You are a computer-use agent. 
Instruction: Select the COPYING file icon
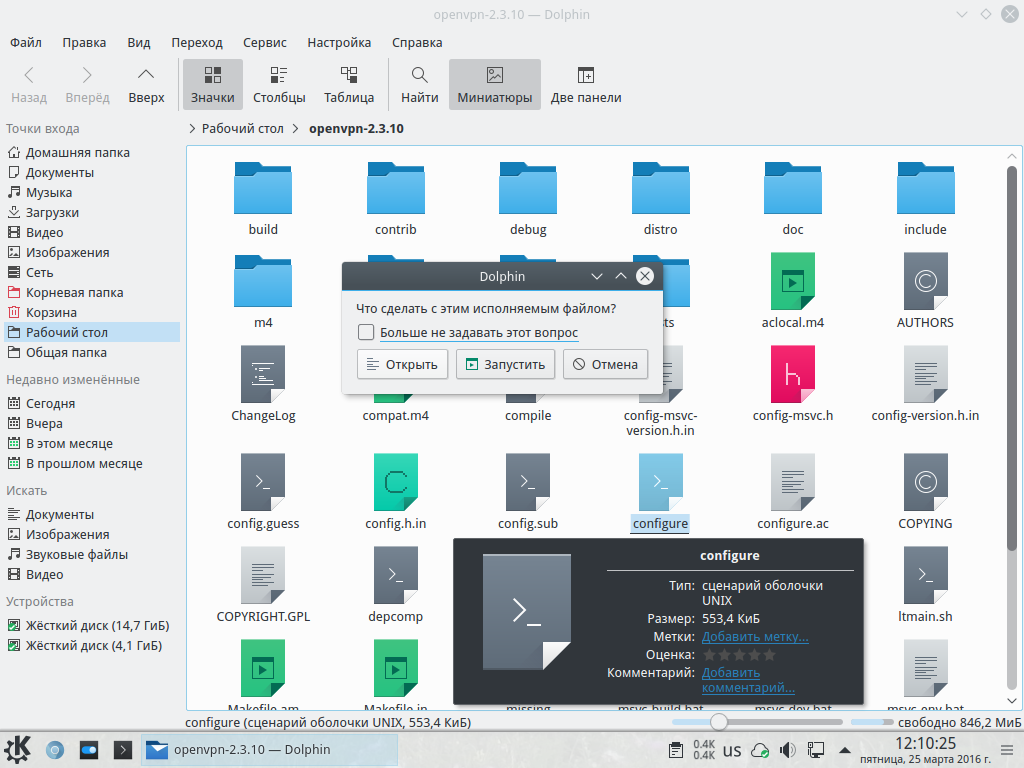pyautogui.click(x=925, y=482)
